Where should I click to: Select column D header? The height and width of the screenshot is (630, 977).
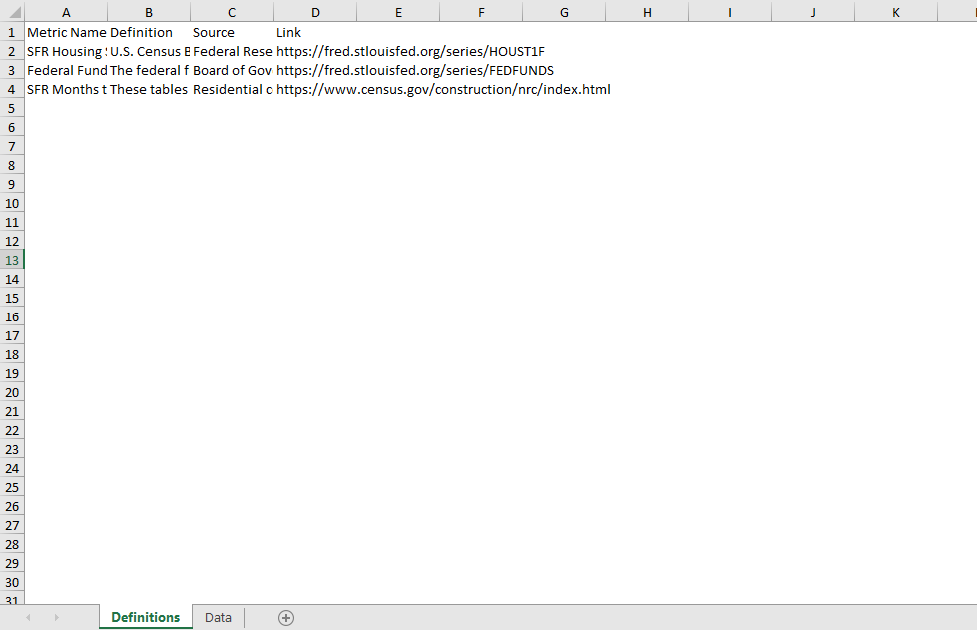pyautogui.click(x=315, y=12)
